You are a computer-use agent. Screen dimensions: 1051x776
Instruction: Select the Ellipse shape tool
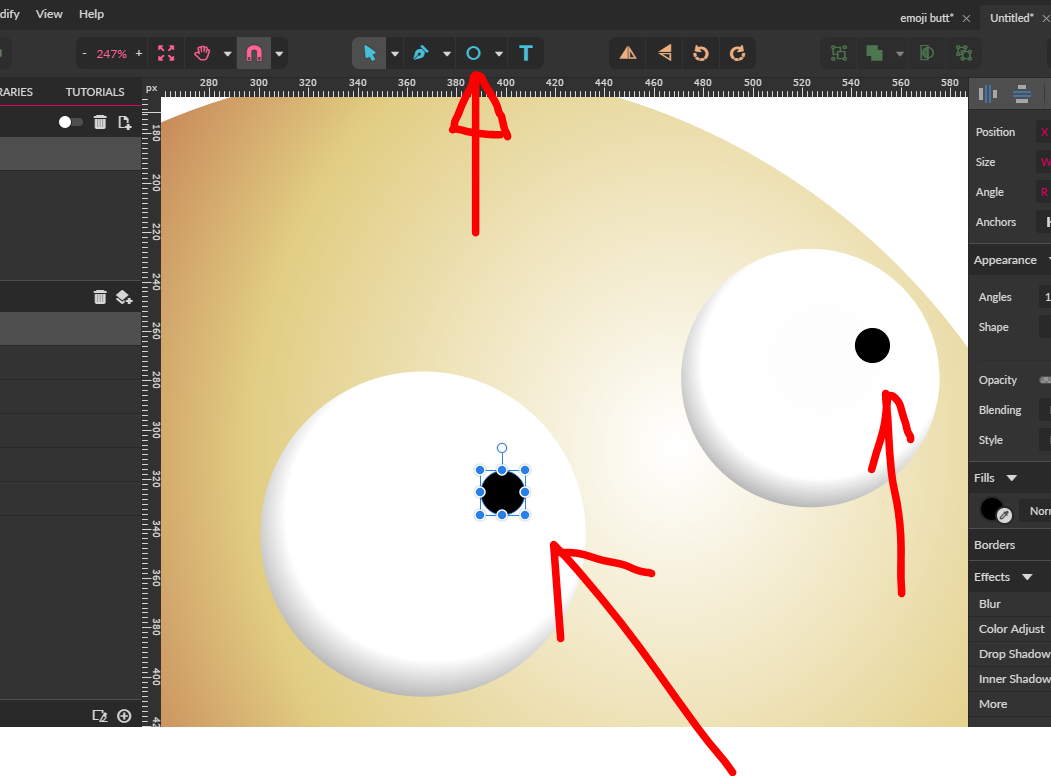(473, 53)
